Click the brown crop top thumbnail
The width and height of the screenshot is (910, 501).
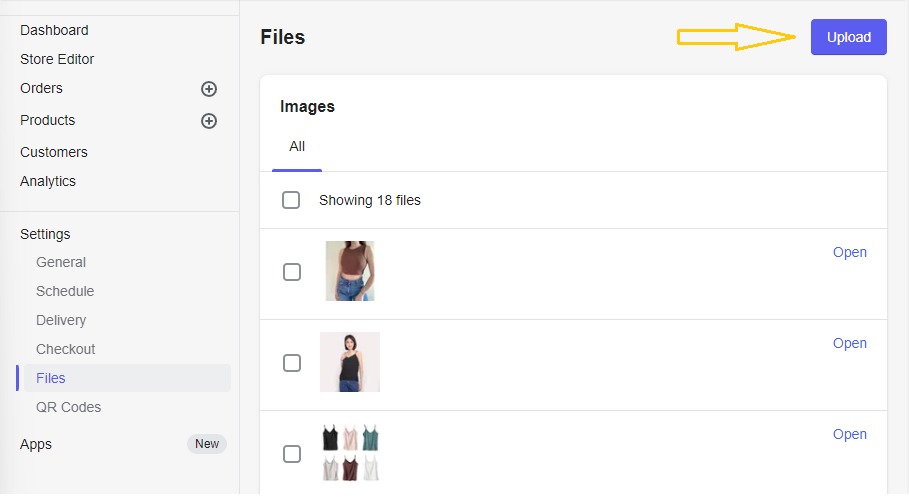point(350,271)
